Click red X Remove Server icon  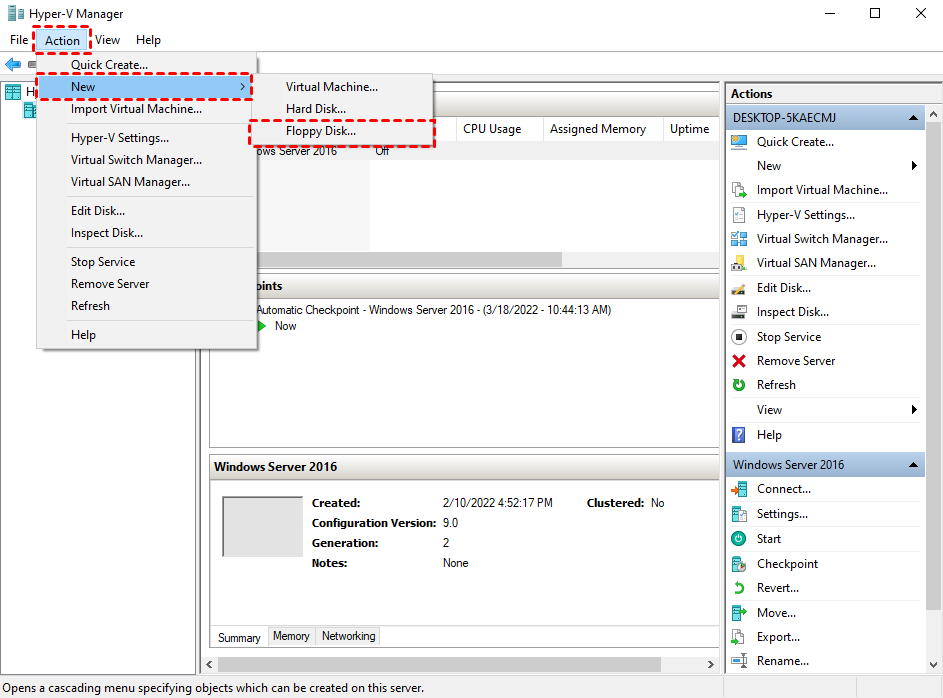point(739,361)
